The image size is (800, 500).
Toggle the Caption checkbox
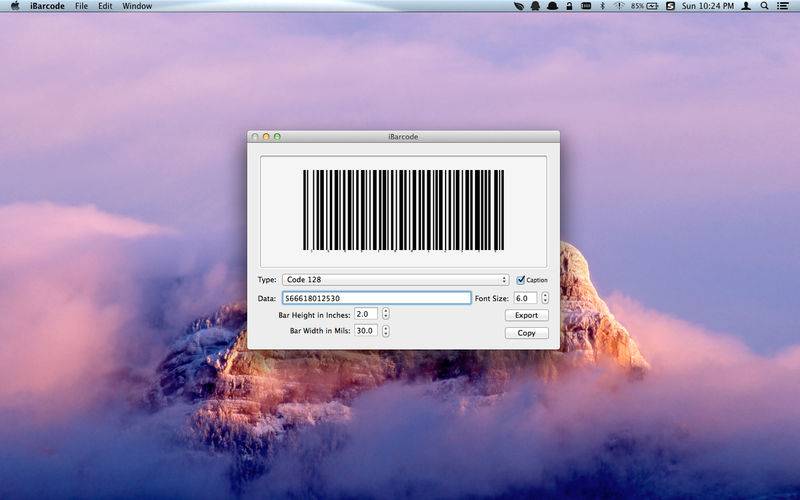click(x=520, y=280)
